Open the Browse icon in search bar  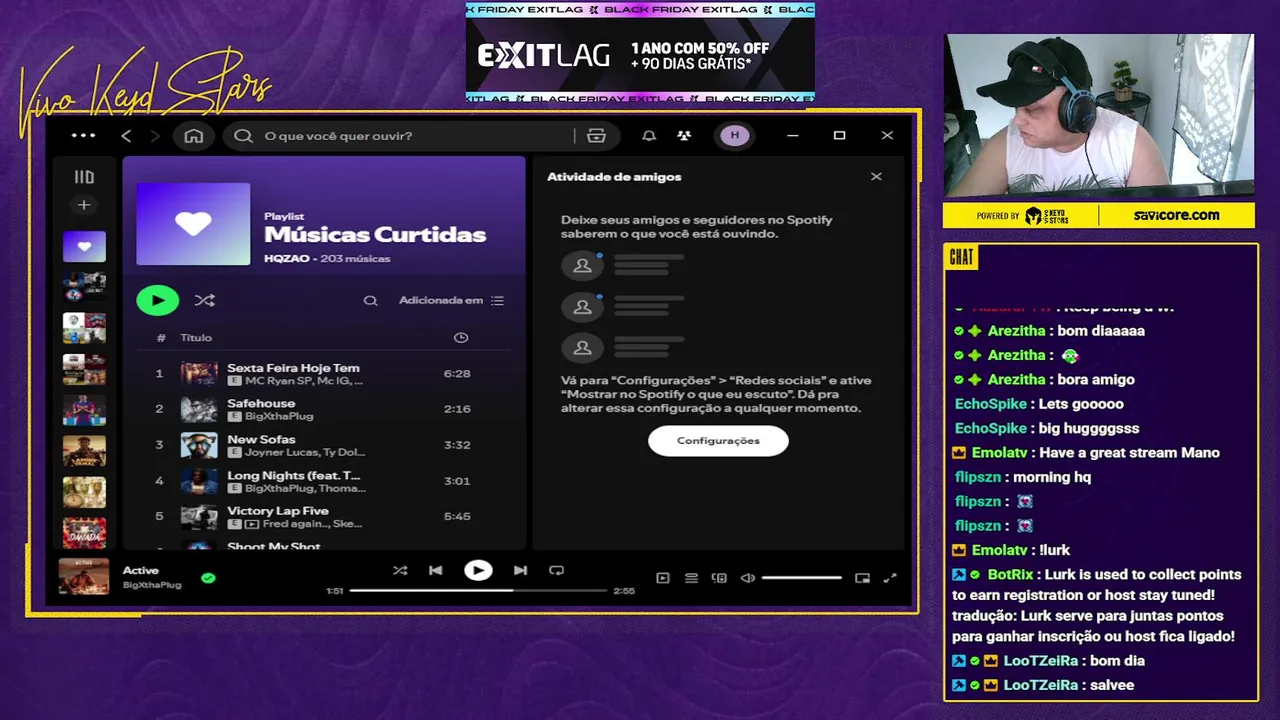[x=597, y=136]
